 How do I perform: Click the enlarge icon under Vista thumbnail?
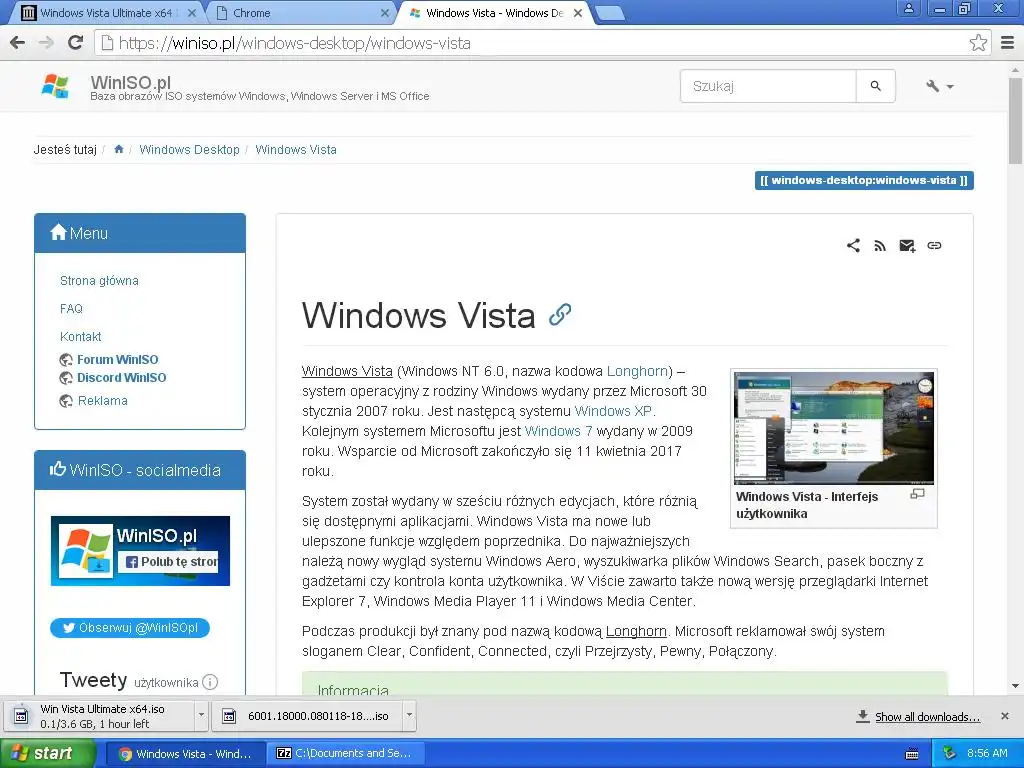pos(918,494)
